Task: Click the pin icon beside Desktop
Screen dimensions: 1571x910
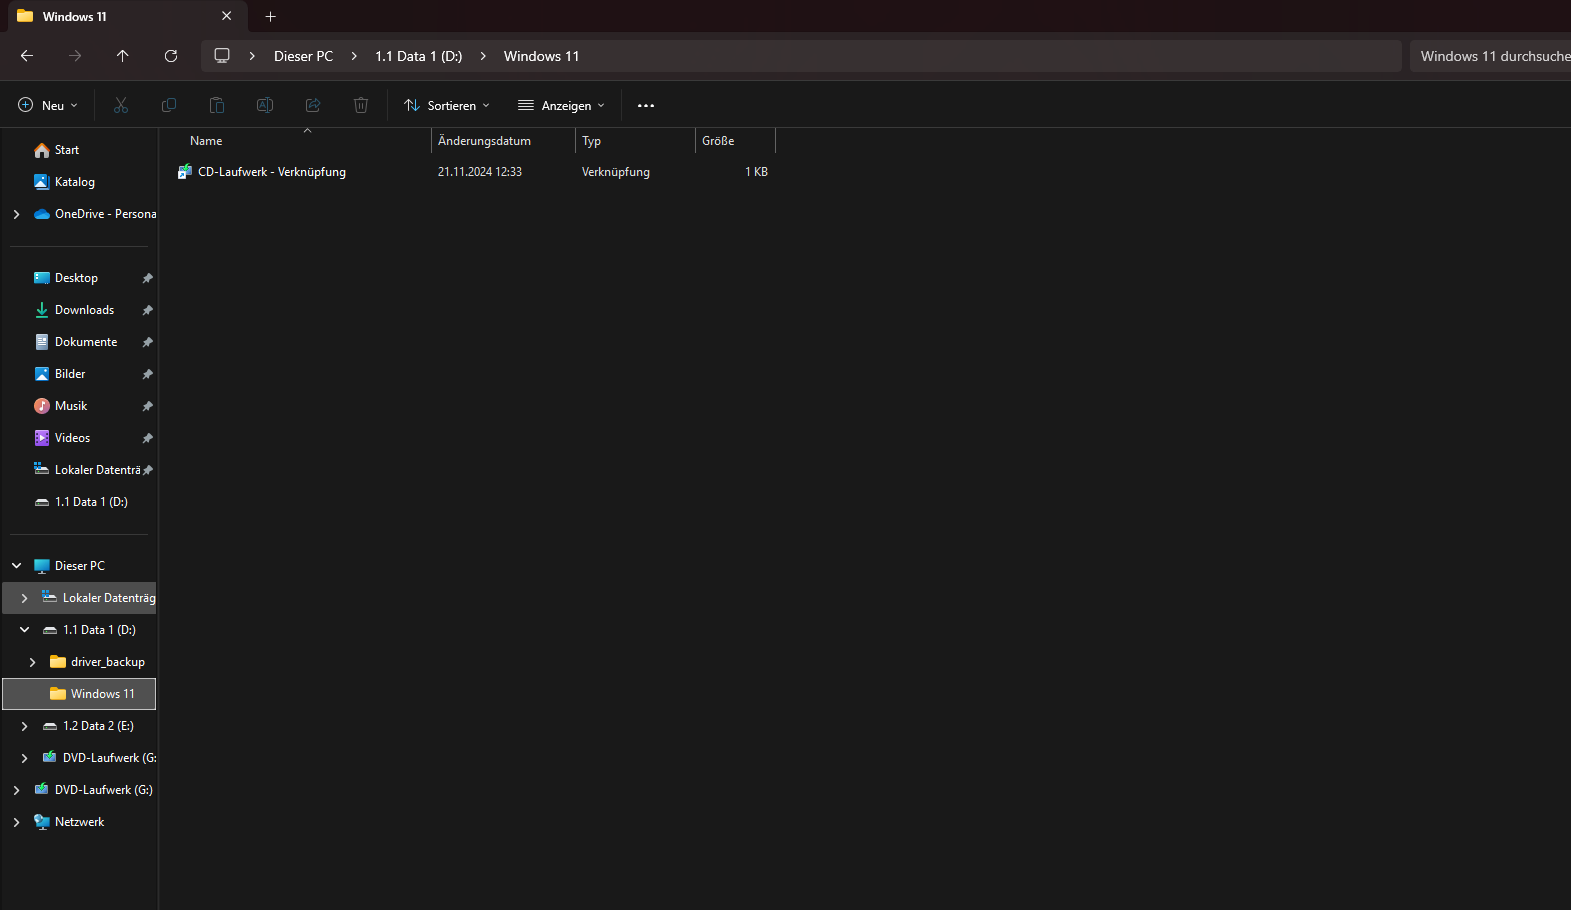Action: (x=147, y=278)
